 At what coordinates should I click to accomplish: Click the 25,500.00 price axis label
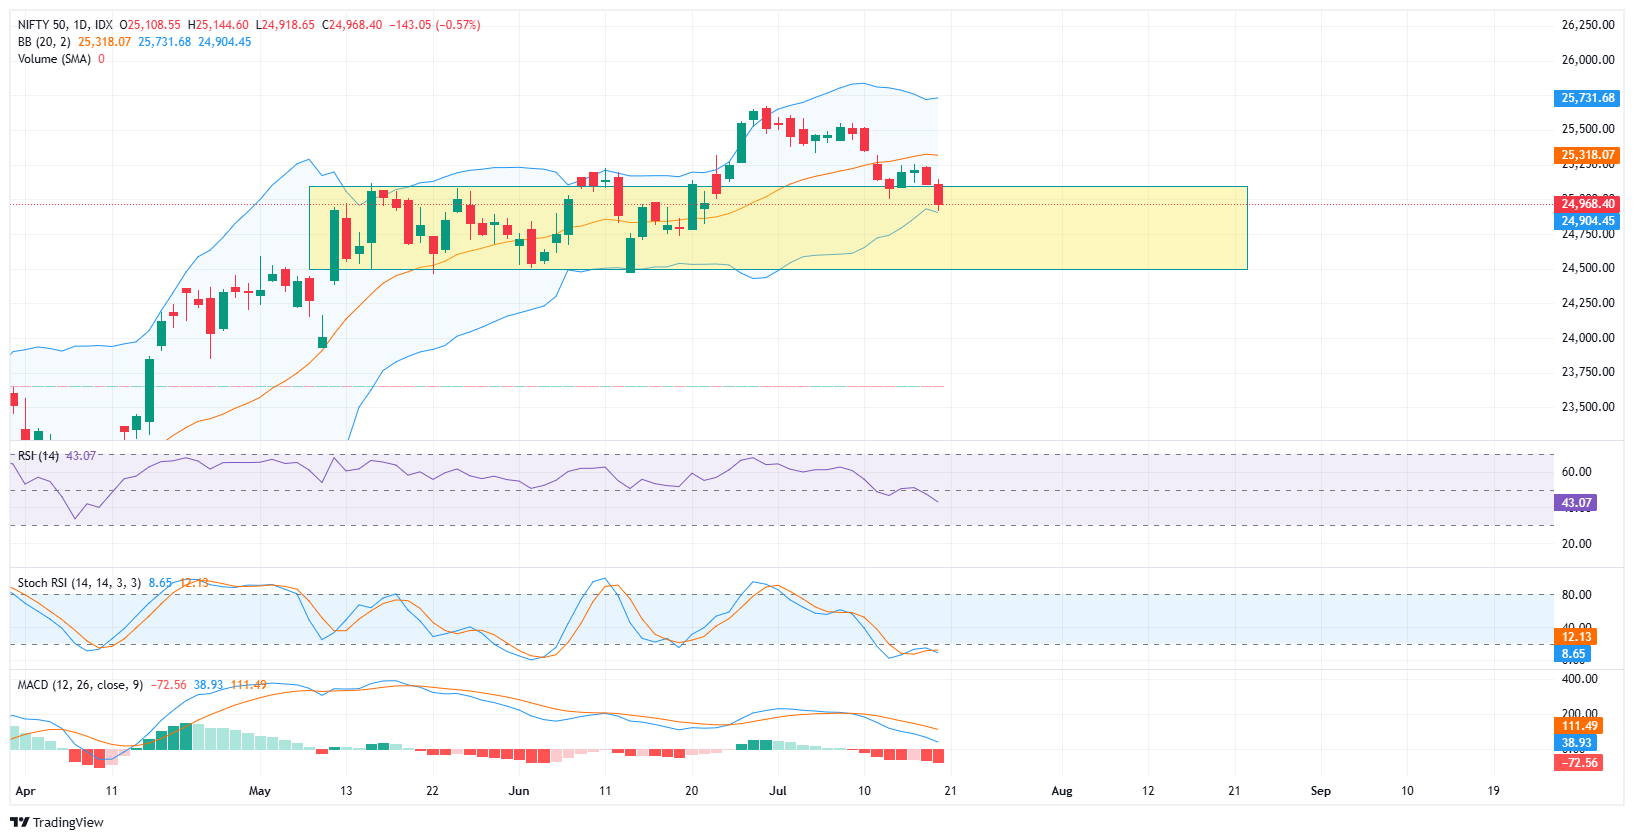(x=1588, y=129)
